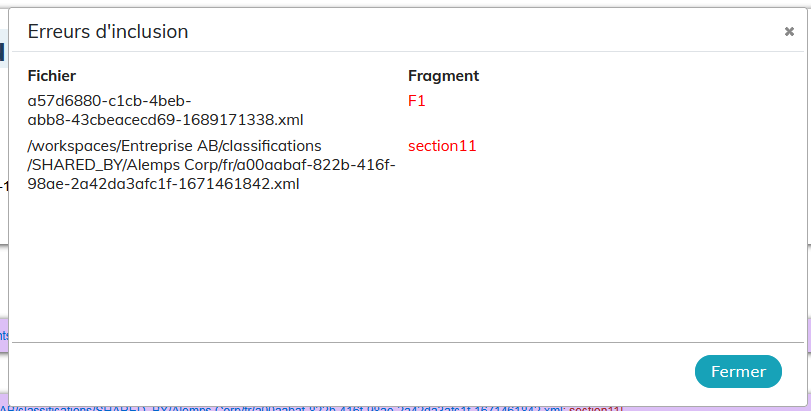The width and height of the screenshot is (811, 411).
Task: Open the blue classifications path link behind dialog
Action: (282, 408)
